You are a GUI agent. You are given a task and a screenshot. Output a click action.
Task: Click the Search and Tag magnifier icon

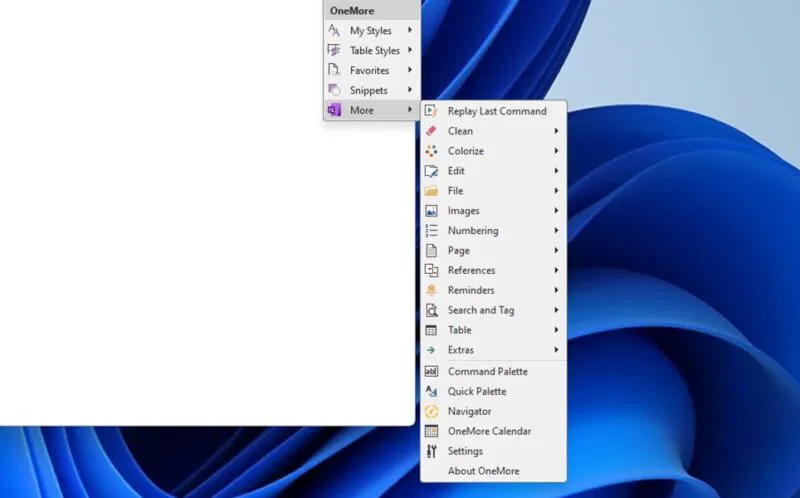431,310
